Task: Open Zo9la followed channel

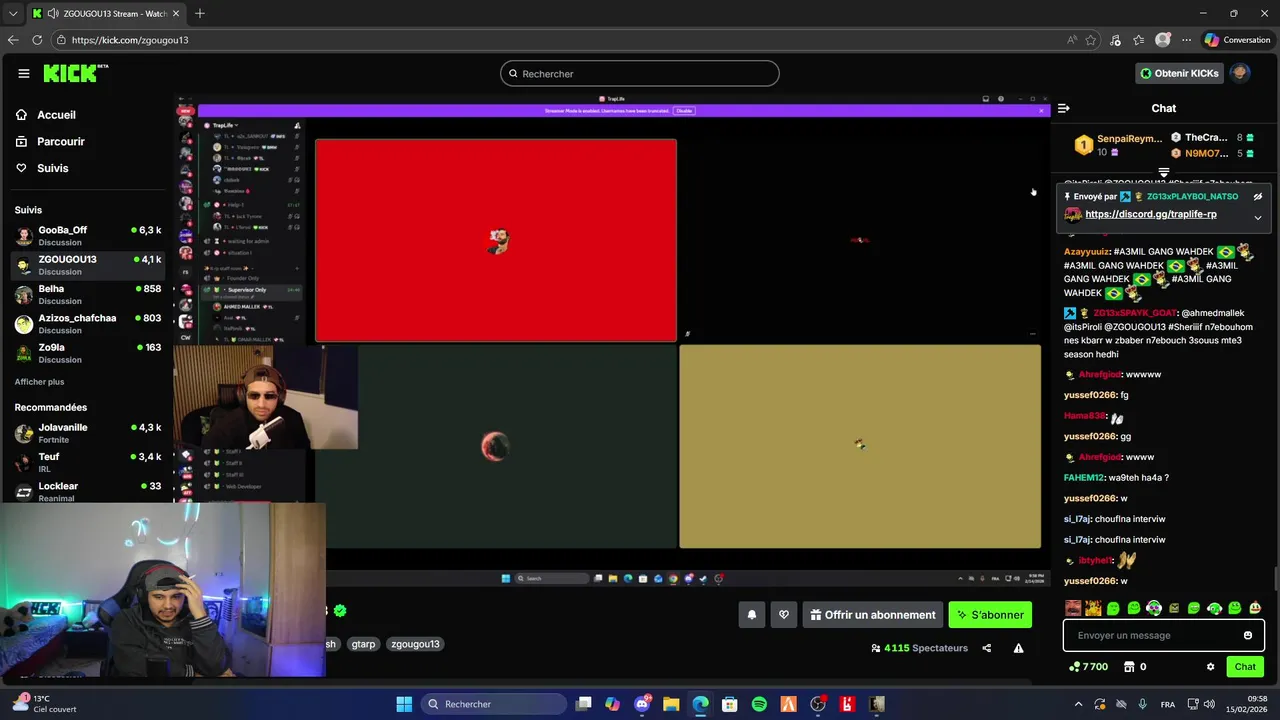Action: click(x=88, y=353)
